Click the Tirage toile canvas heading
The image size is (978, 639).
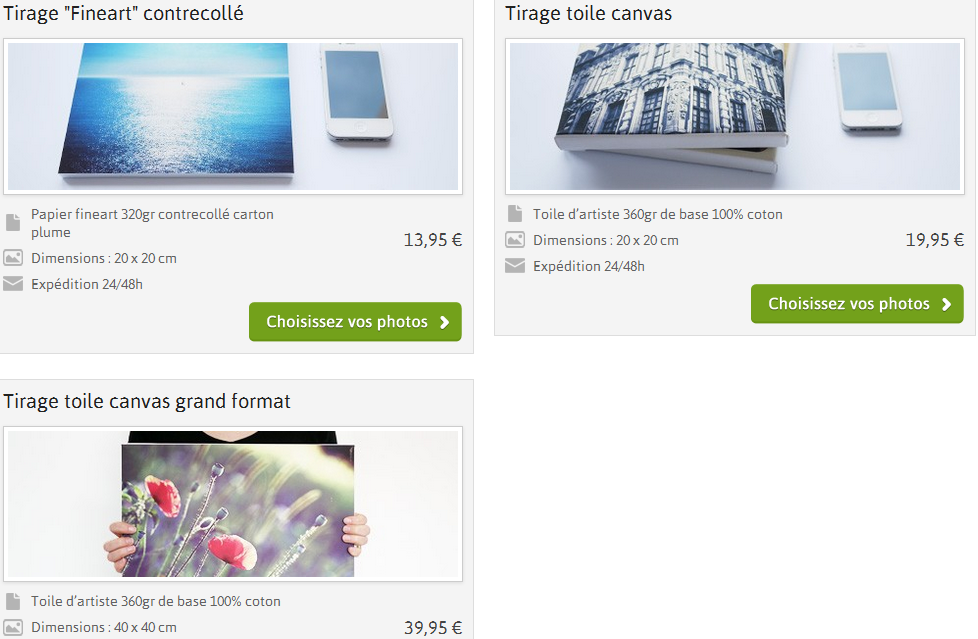(x=588, y=14)
